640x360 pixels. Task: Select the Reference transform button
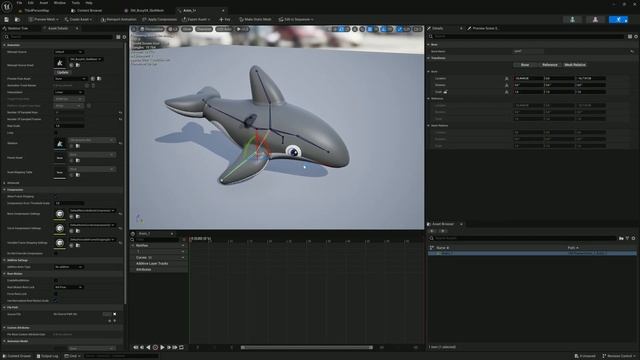(550, 65)
